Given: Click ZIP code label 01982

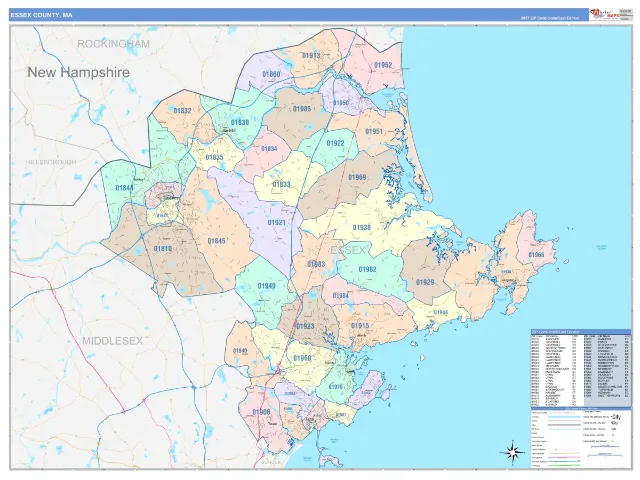Looking at the screenshot, I should pyautogui.click(x=367, y=269).
